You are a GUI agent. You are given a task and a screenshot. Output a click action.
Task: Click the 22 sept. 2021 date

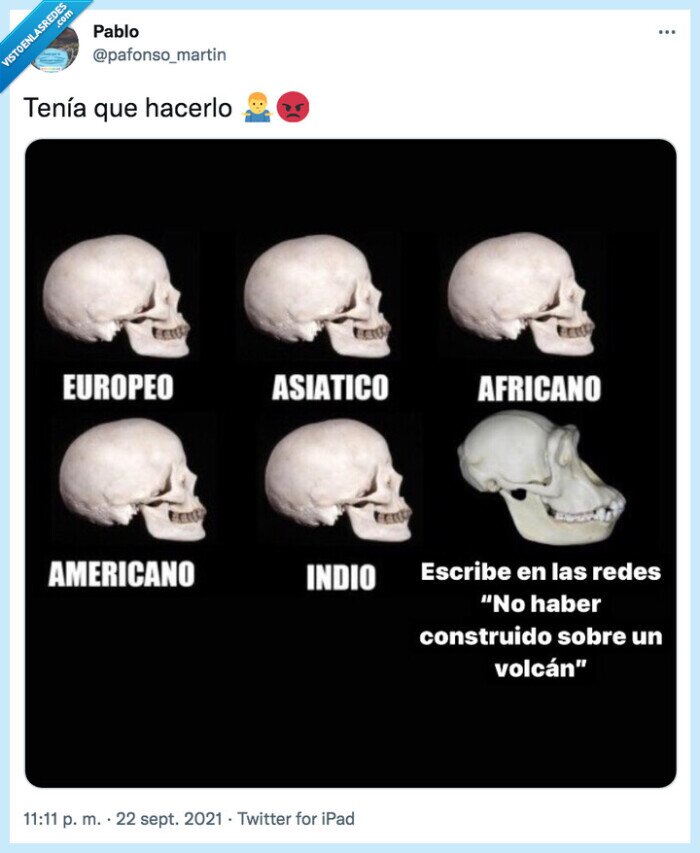coord(169,818)
